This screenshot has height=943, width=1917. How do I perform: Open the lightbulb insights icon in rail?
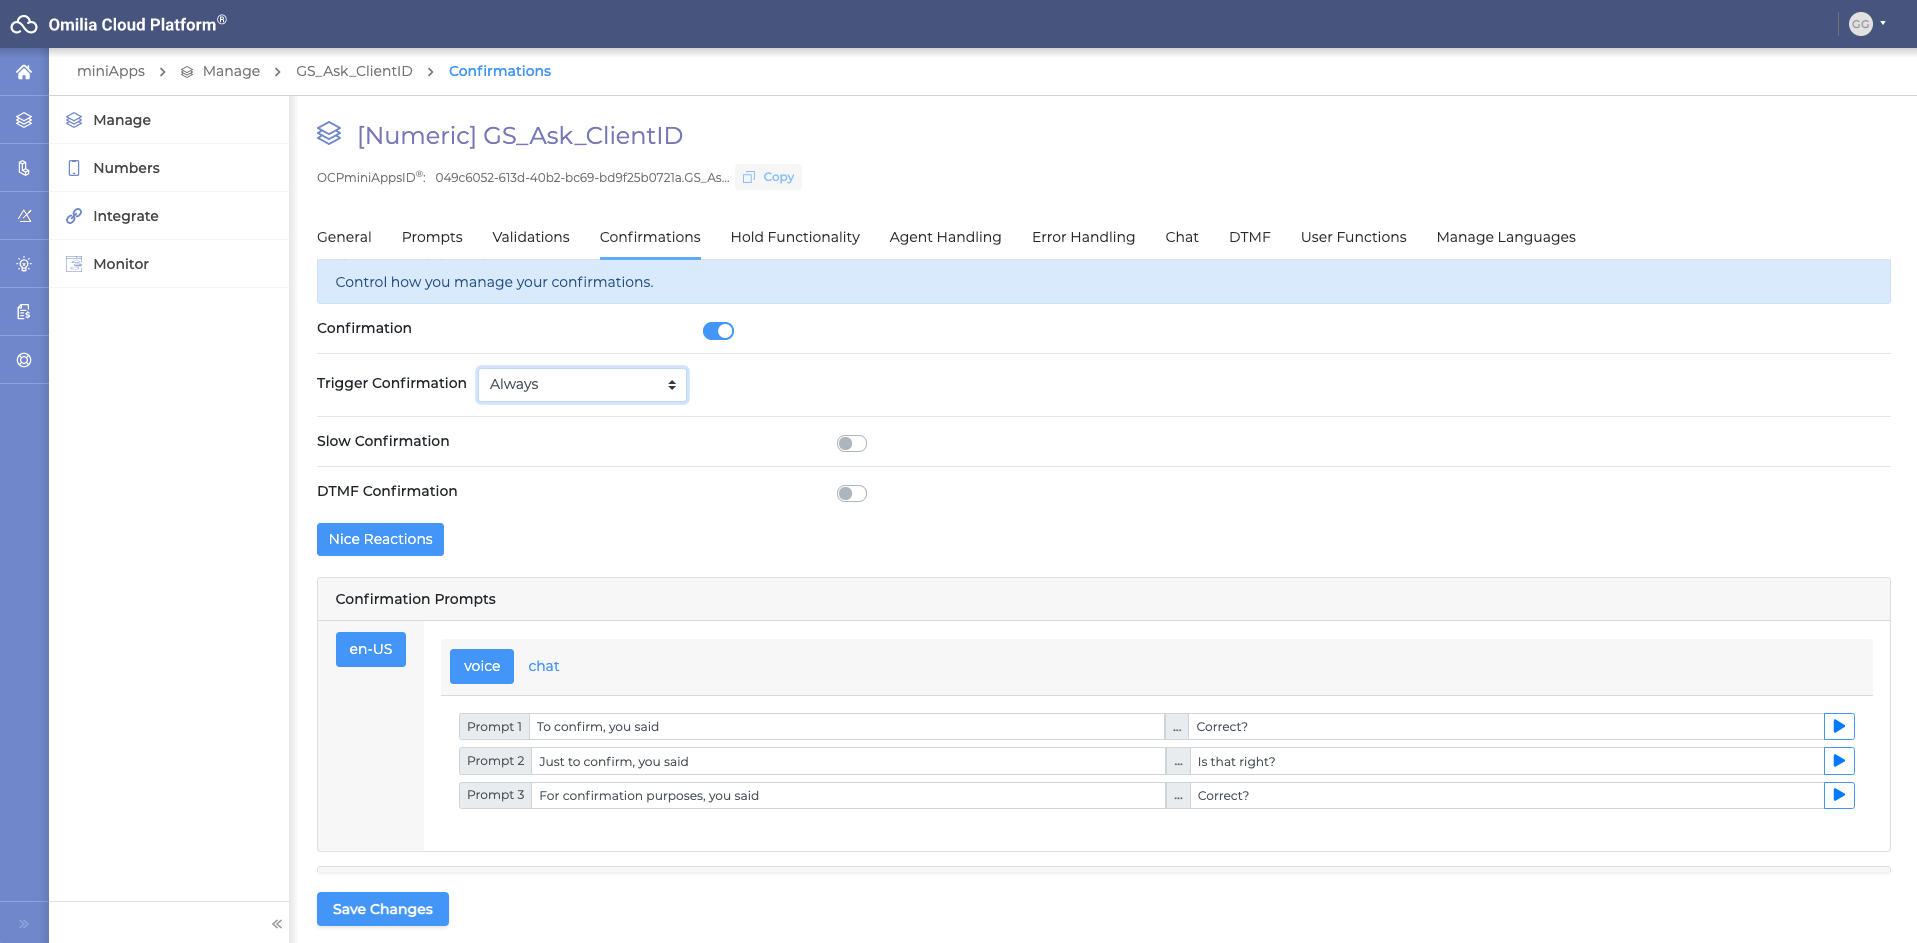[24, 264]
